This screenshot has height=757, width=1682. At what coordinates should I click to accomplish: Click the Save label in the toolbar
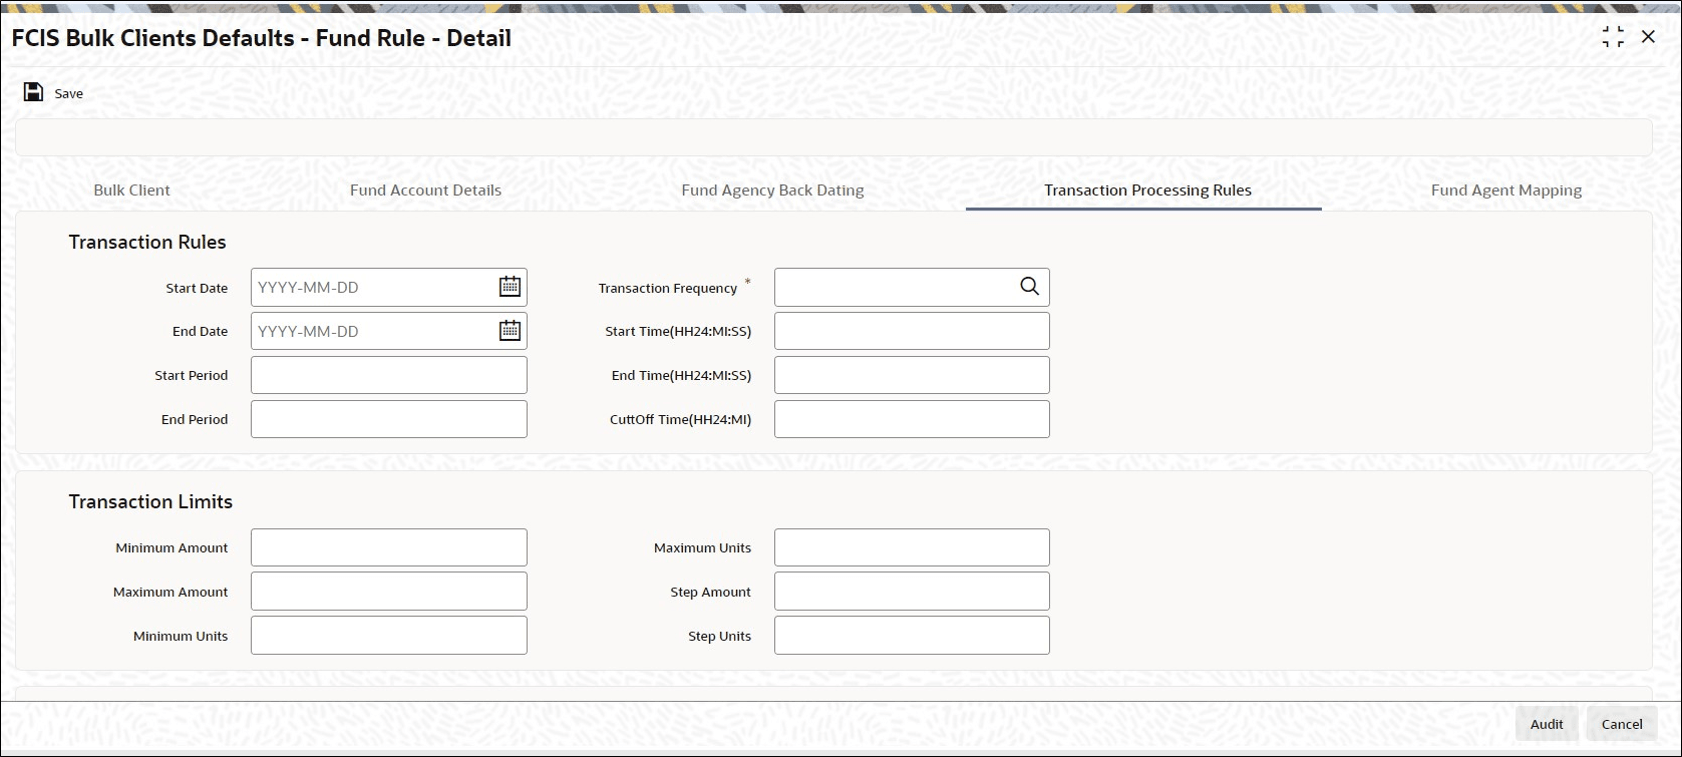[69, 93]
